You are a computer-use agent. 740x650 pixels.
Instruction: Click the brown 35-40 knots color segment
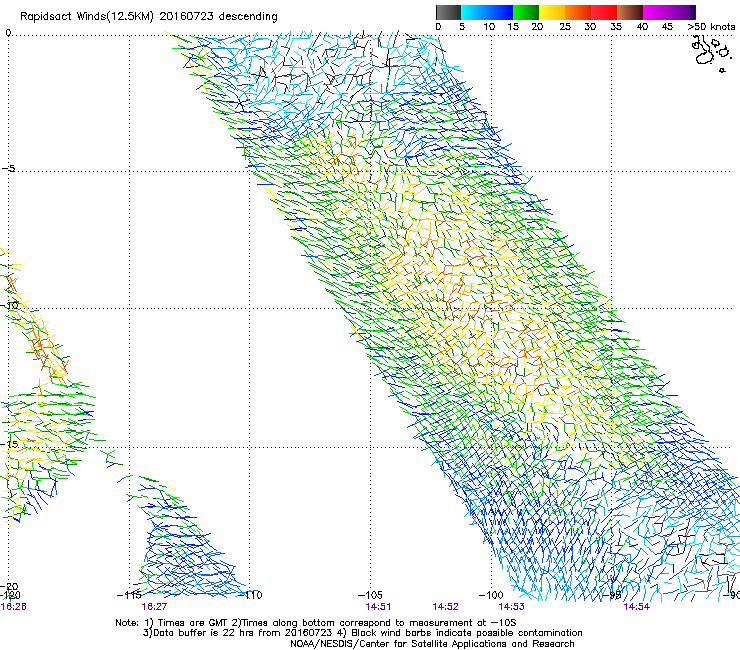pyautogui.click(x=630, y=12)
